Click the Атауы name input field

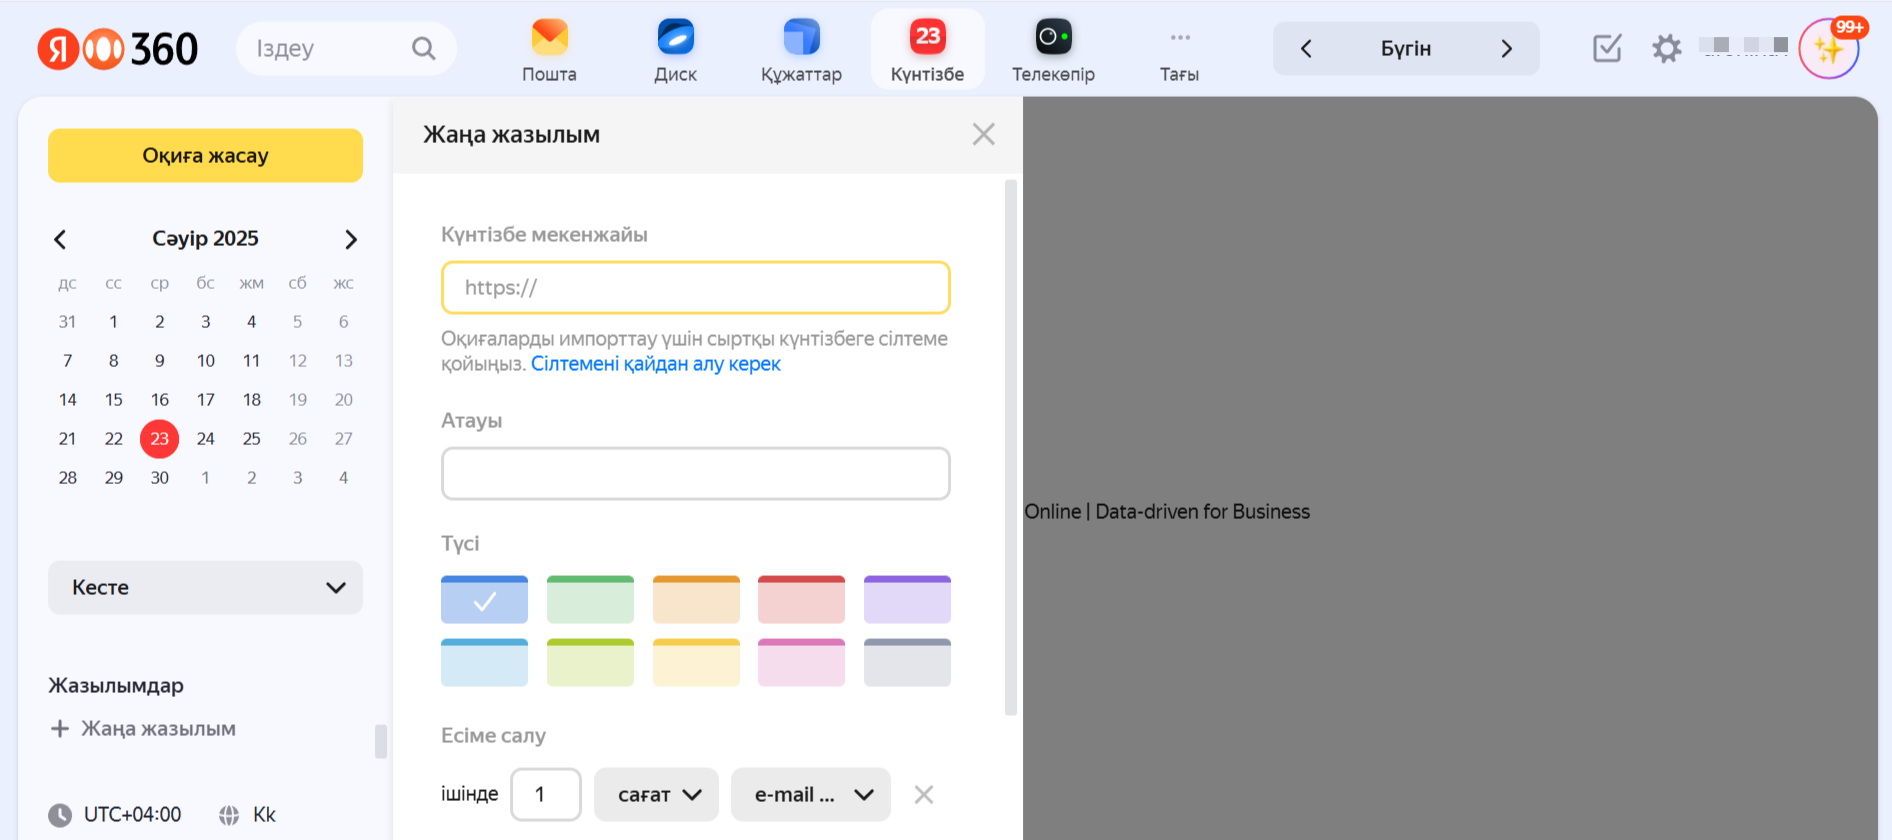tap(695, 473)
